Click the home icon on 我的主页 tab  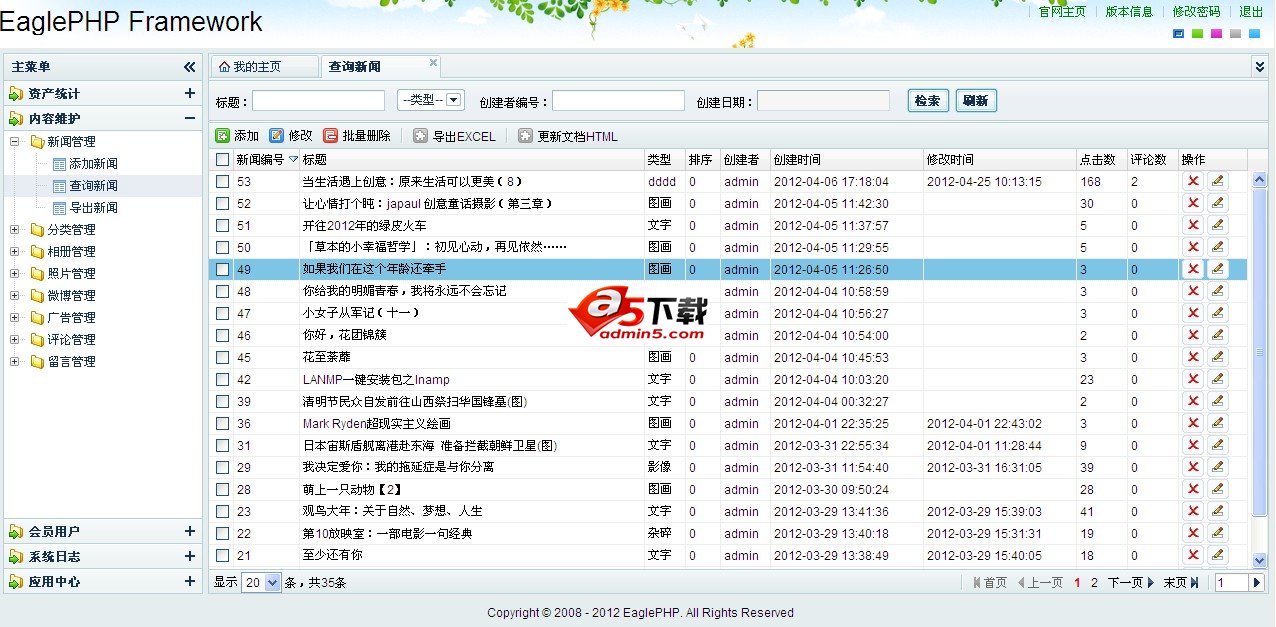[x=224, y=67]
